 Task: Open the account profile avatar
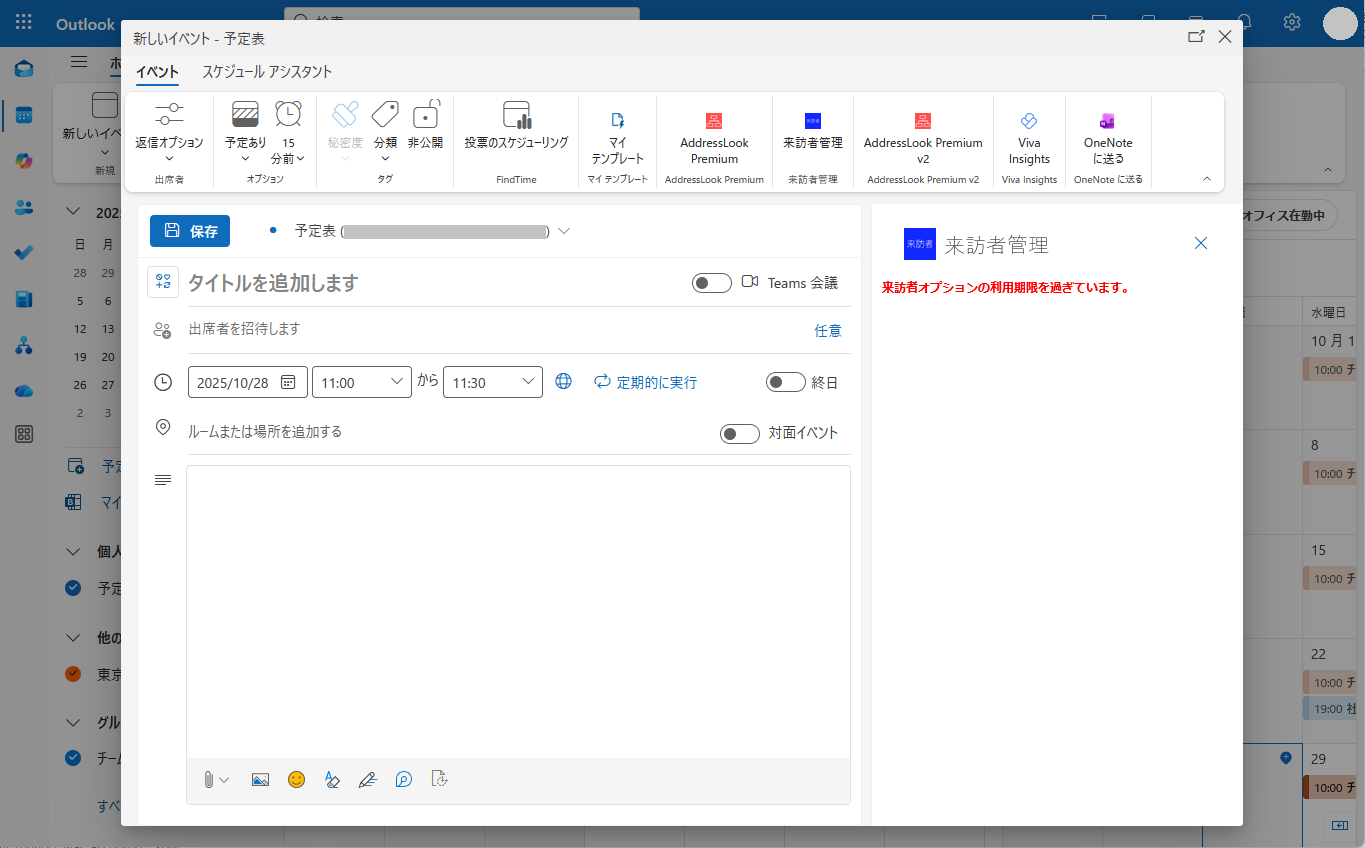(x=1340, y=23)
